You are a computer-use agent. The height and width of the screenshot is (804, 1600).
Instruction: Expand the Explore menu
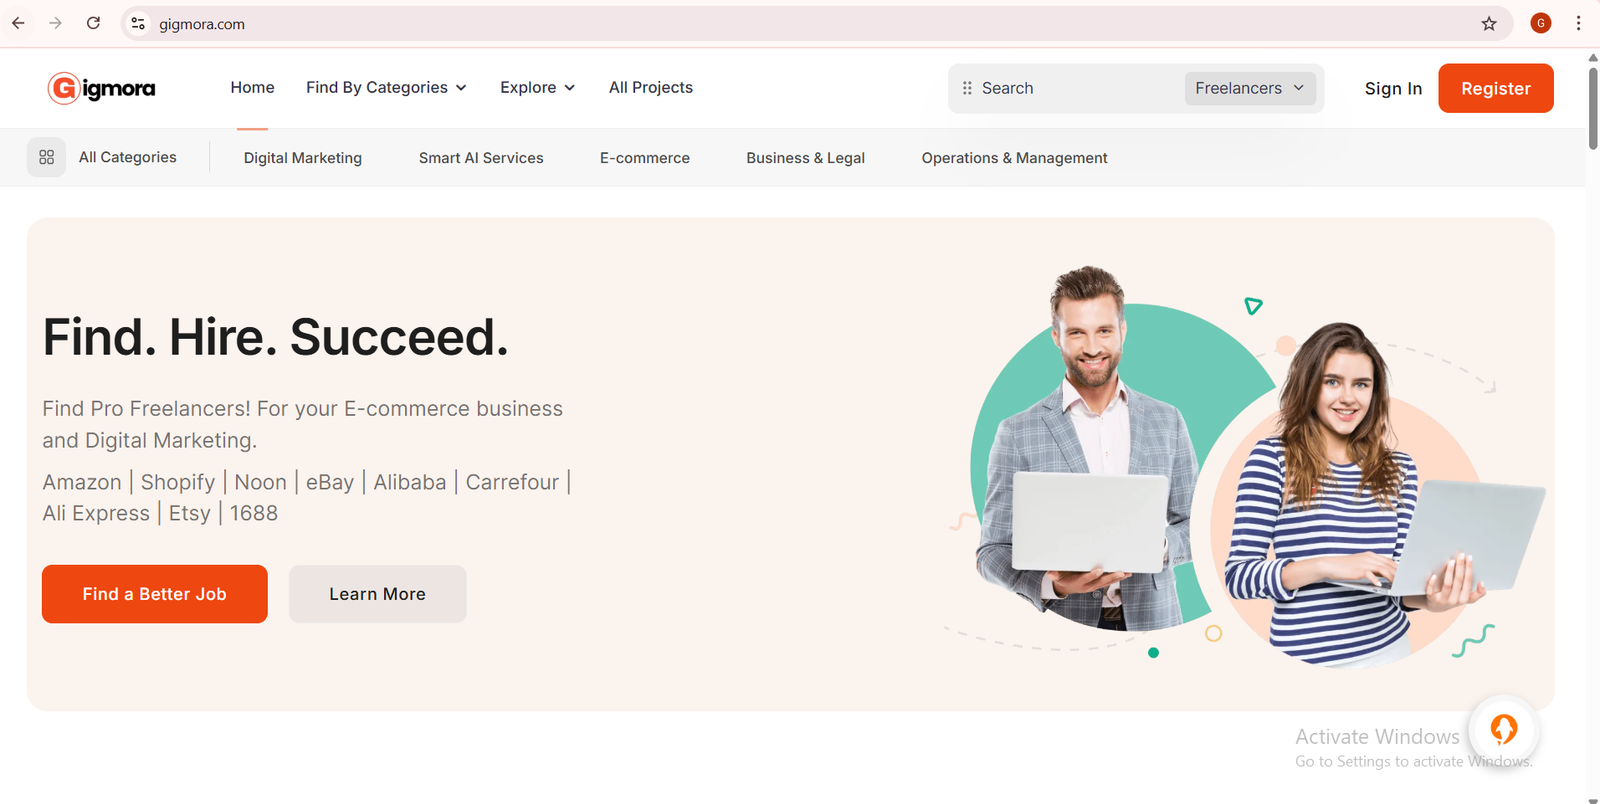click(538, 87)
